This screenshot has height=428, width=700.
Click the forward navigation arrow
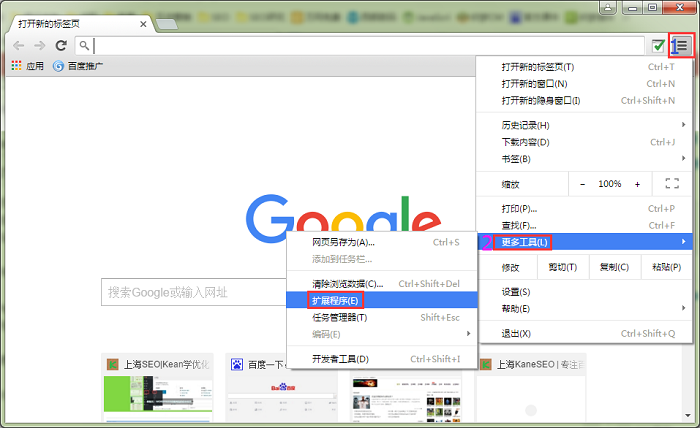40,45
